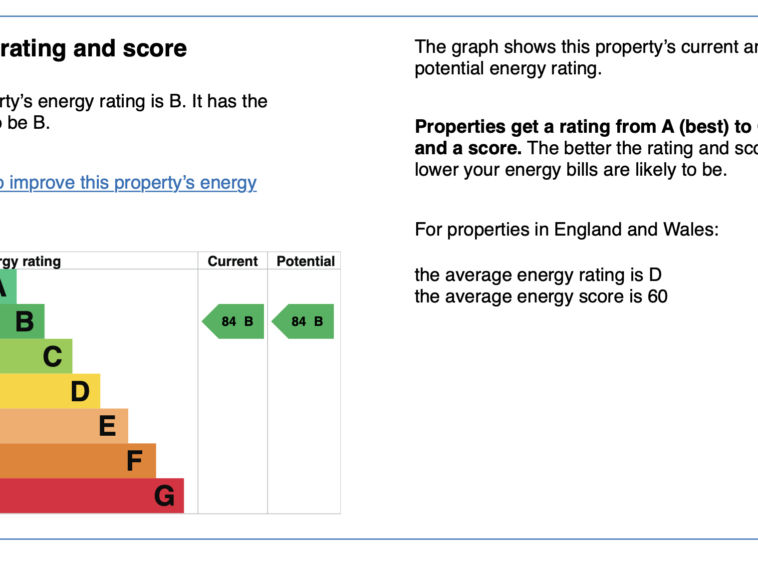Screen dimensions: 758x564
Task: Click the Current column header
Action: (x=233, y=261)
